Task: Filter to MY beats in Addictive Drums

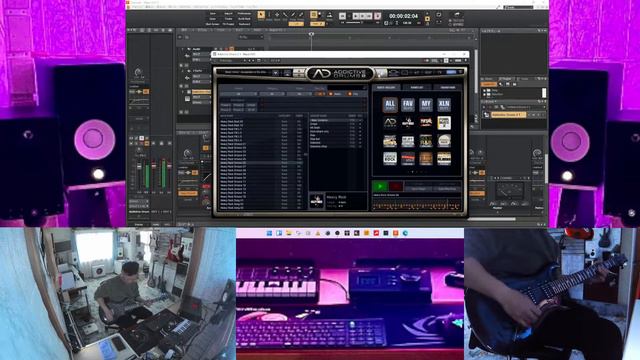Action: tap(426, 104)
